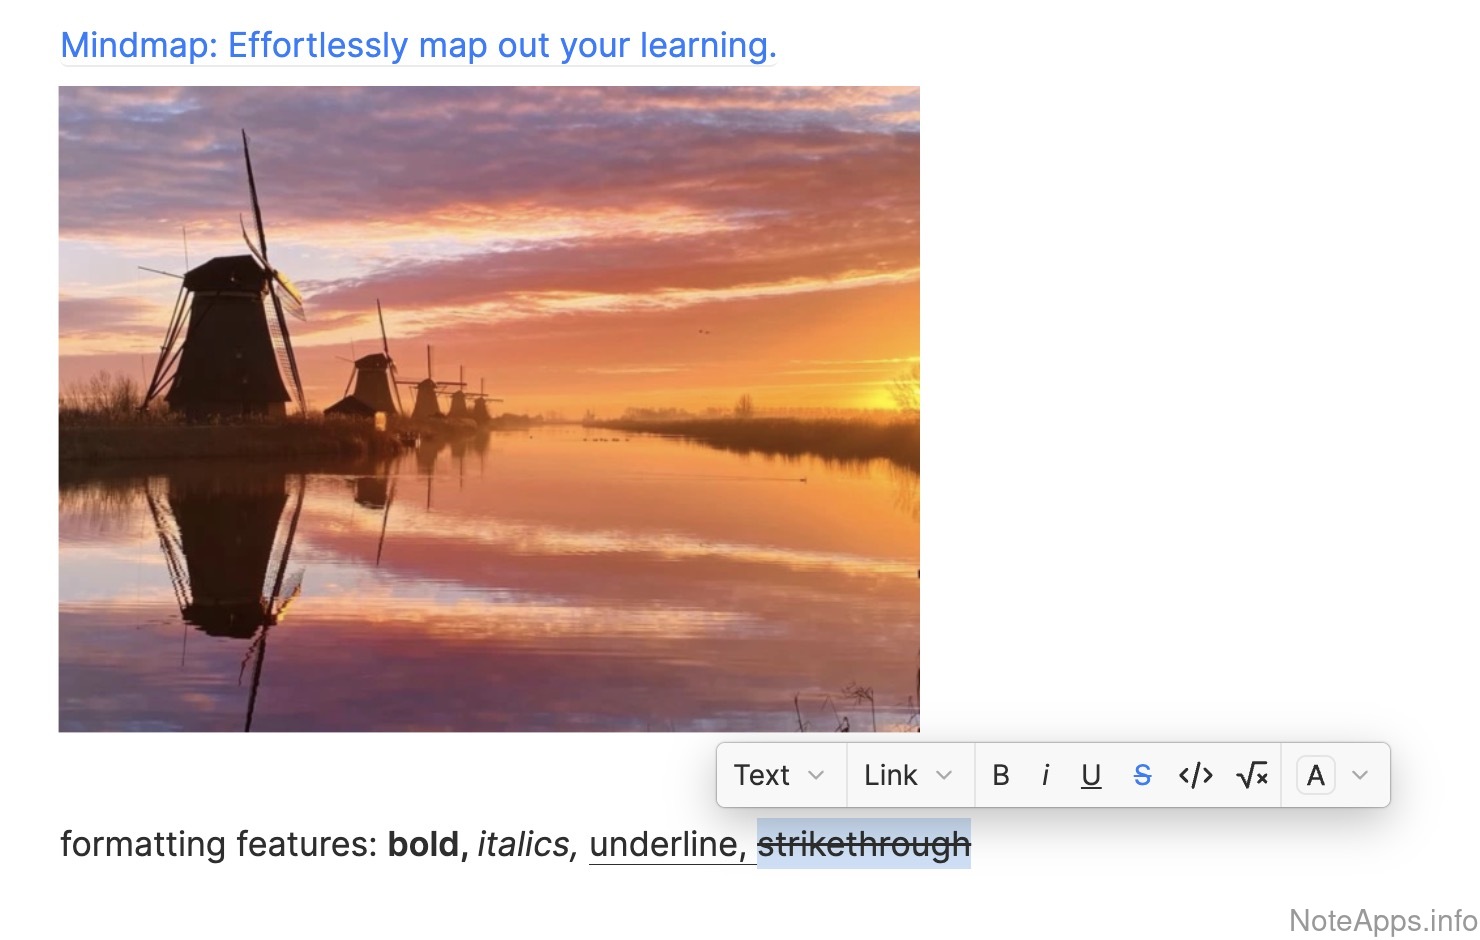The height and width of the screenshot is (940, 1480).
Task: Click the highlighted strikethrough word
Action: pyautogui.click(x=863, y=844)
